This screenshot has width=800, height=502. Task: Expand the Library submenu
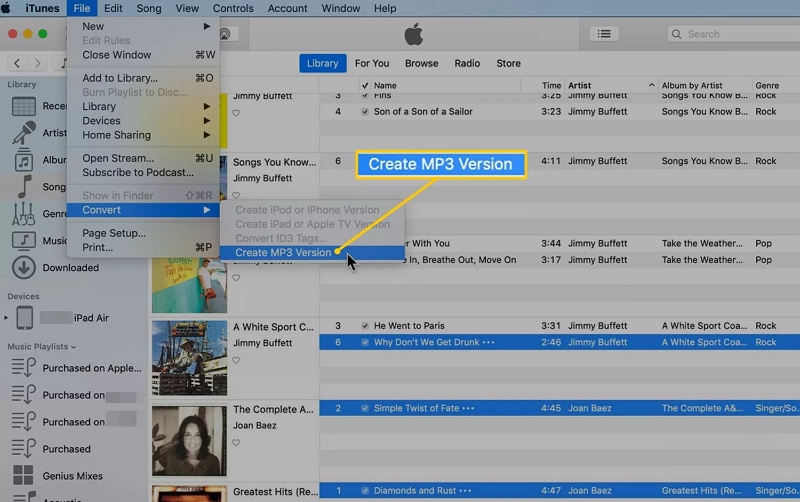point(207,106)
